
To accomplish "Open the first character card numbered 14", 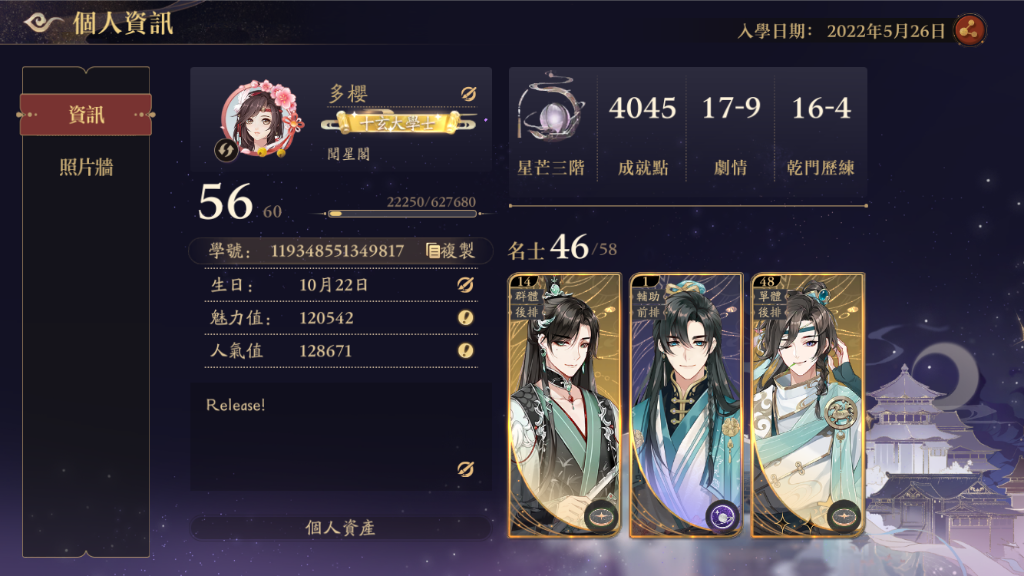I will [564, 405].
